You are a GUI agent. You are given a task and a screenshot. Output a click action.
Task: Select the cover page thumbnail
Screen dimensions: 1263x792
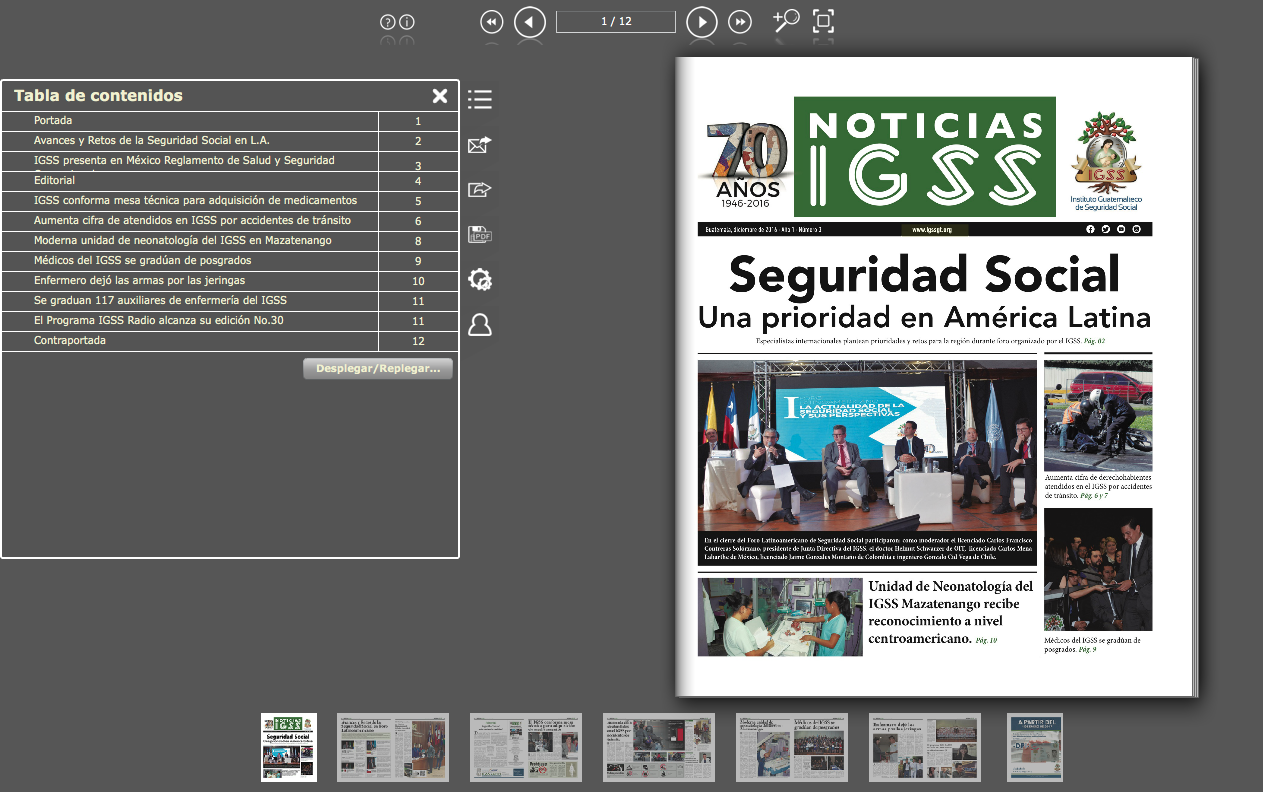click(x=289, y=747)
